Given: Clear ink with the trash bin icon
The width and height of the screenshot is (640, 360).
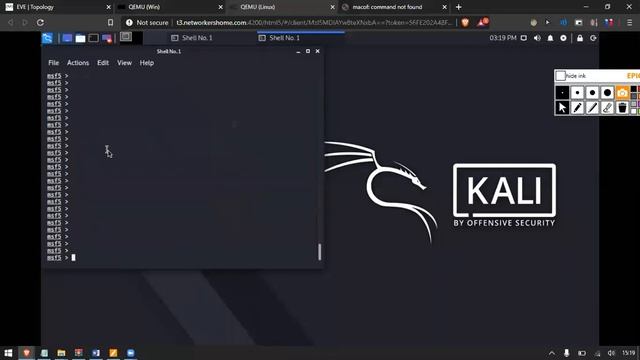Looking at the screenshot, I should pos(622,108).
